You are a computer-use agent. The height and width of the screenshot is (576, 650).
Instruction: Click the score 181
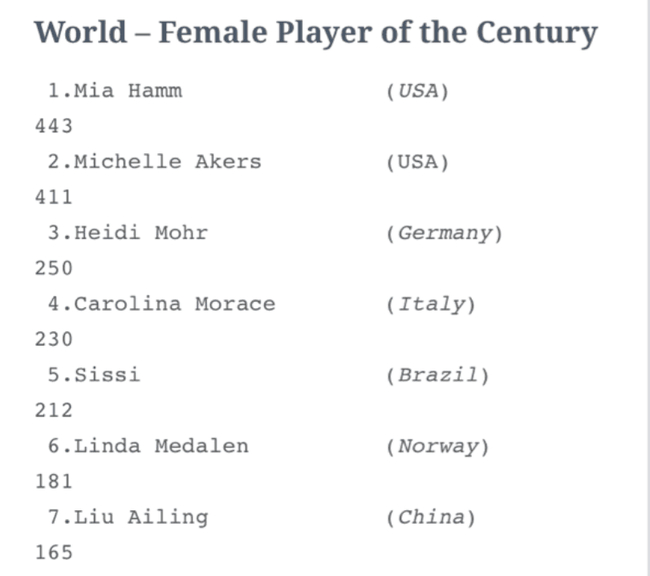point(54,482)
